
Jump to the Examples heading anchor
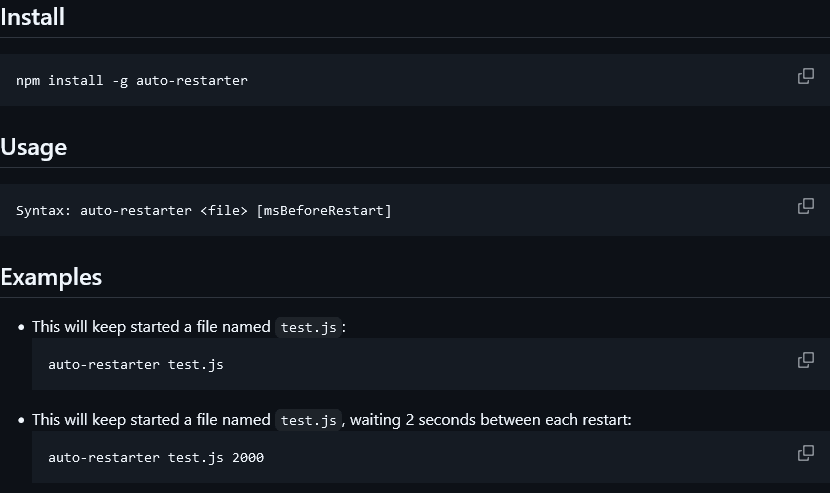point(51,277)
